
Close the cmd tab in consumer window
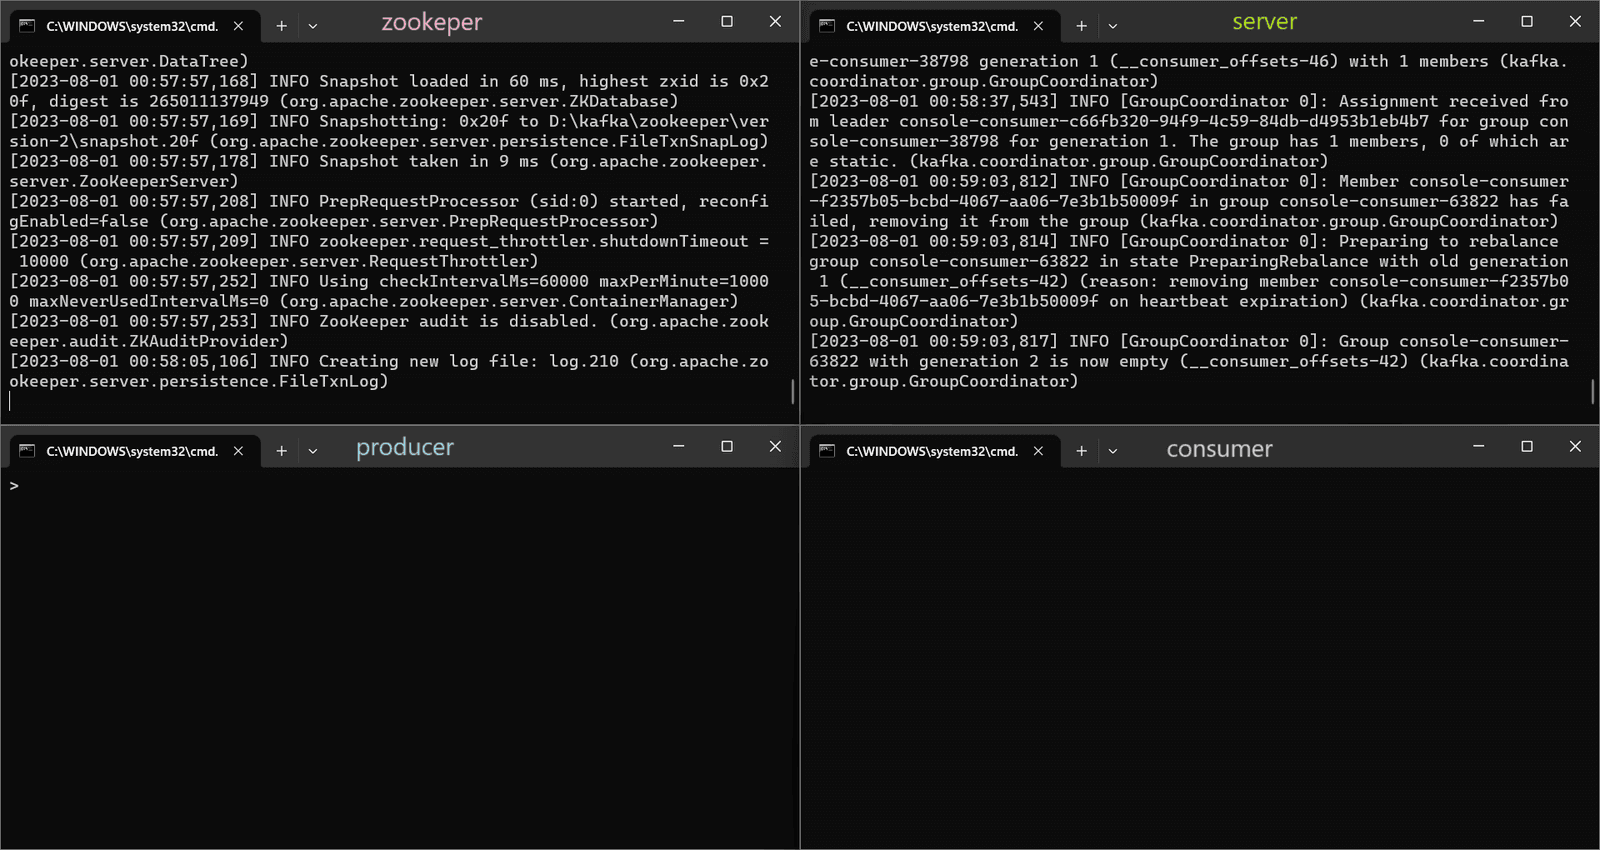(x=1038, y=451)
